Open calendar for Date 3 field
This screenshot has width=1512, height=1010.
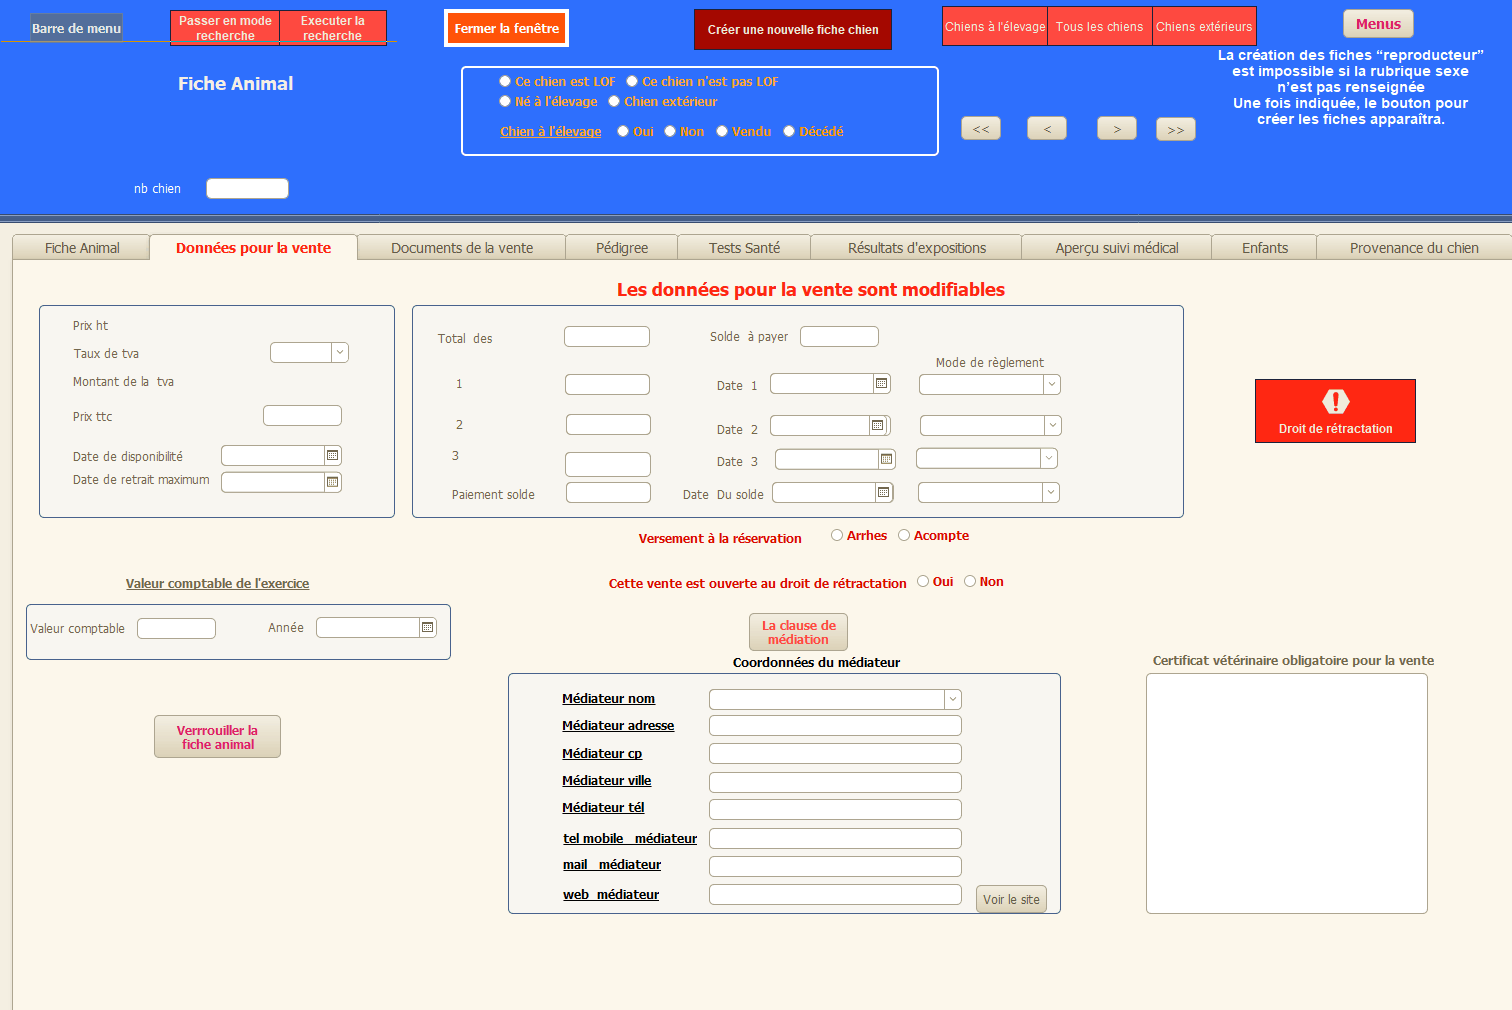pos(886,459)
